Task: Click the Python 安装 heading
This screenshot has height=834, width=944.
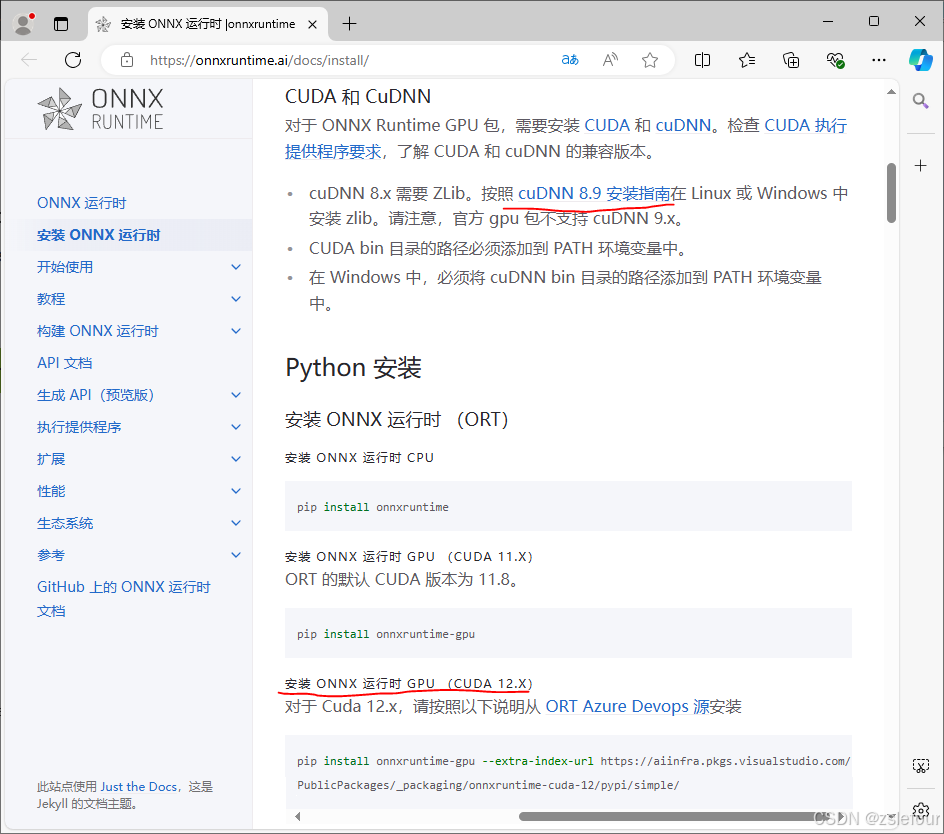Action: click(x=353, y=367)
